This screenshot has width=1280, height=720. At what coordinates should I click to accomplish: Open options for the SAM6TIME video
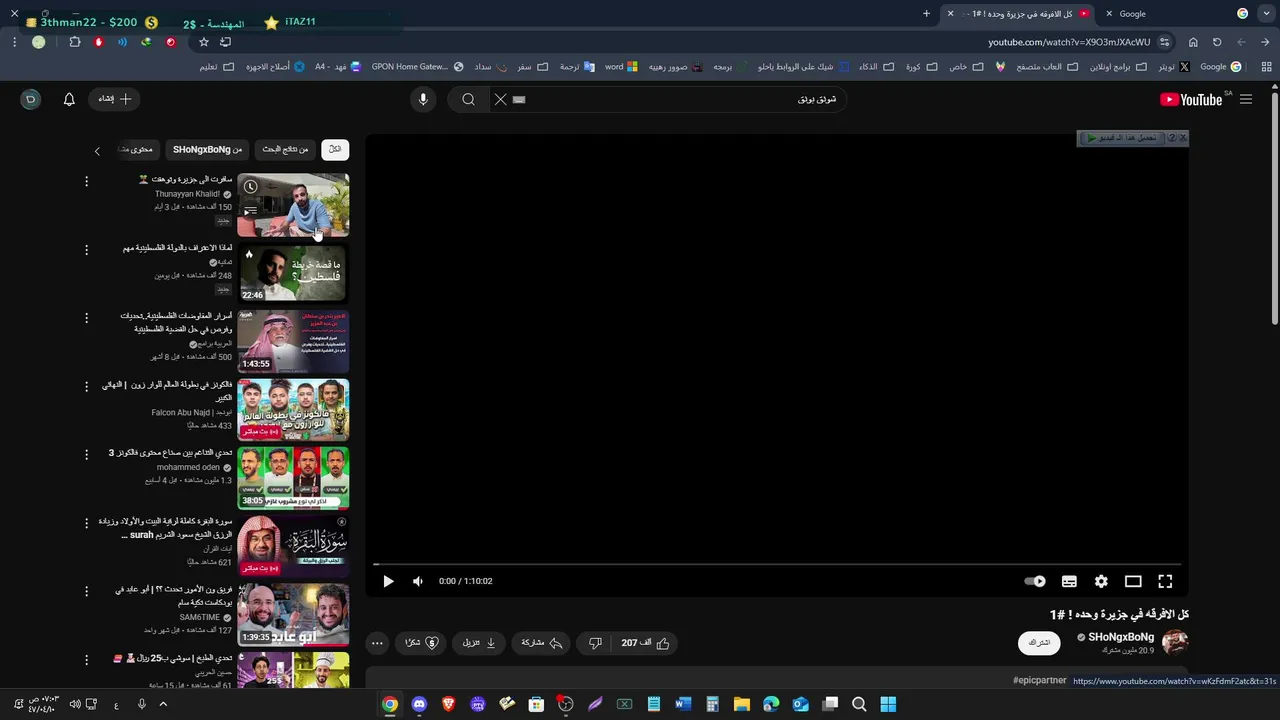point(86,591)
